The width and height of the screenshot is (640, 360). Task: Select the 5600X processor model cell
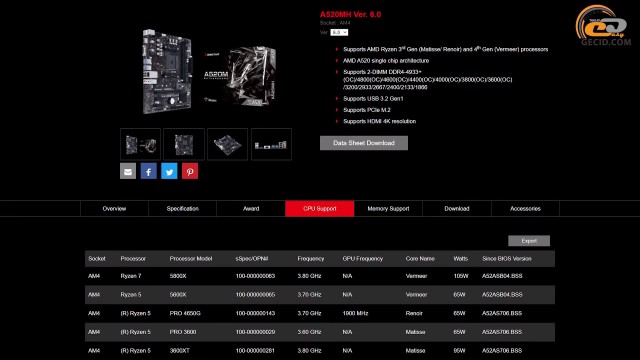click(x=178, y=295)
